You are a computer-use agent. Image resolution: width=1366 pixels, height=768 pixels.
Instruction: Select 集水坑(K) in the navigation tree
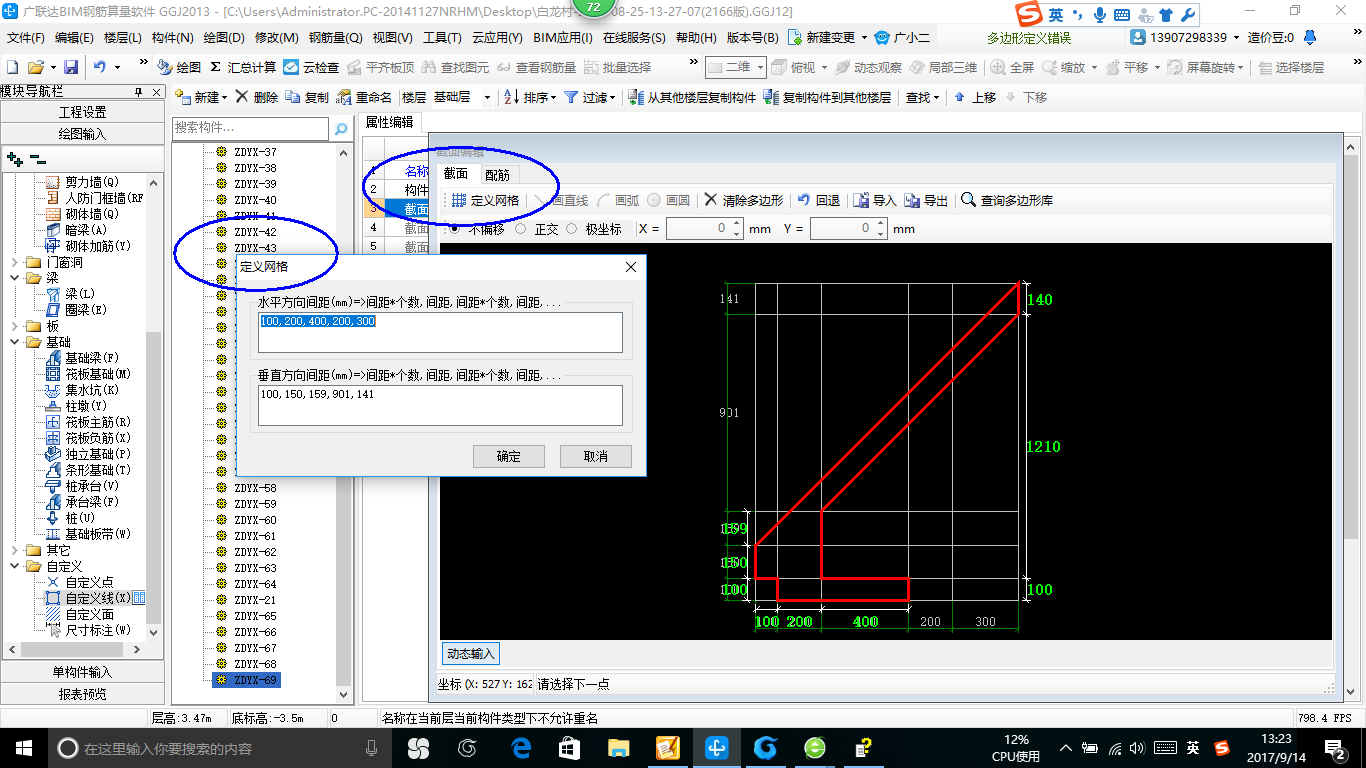tap(82, 390)
